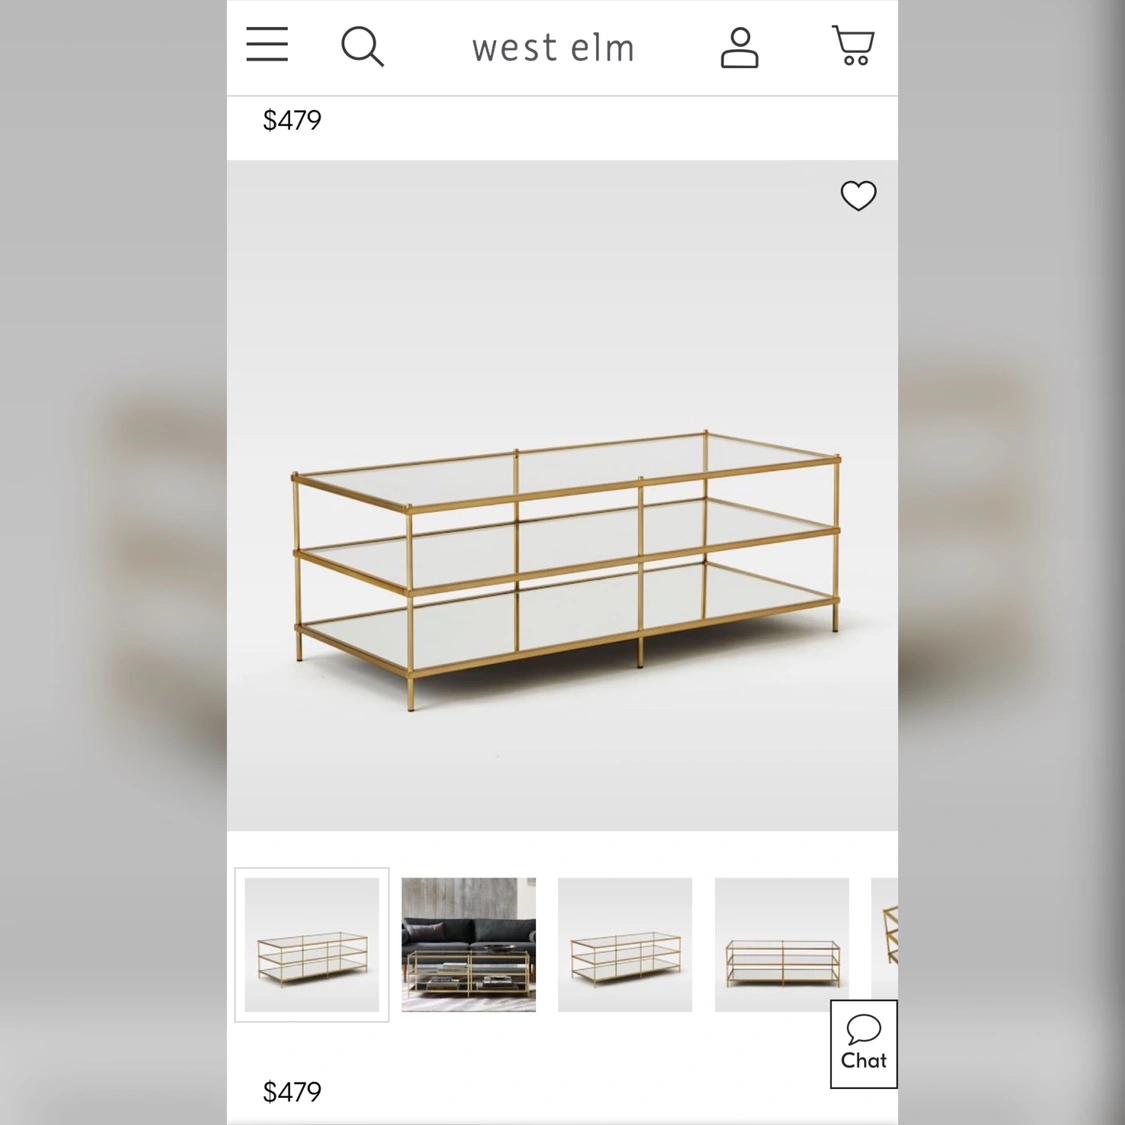Select the living room sofa thumbnail
The height and width of the screenshot is (1125, 1125).
click(469, 945)
